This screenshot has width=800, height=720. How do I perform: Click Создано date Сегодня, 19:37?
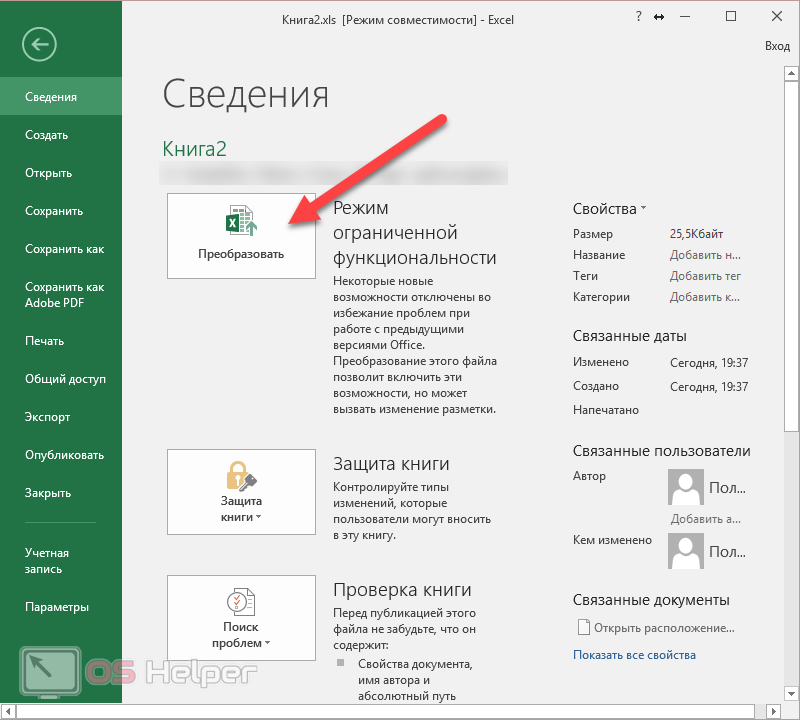coord(709,386)
